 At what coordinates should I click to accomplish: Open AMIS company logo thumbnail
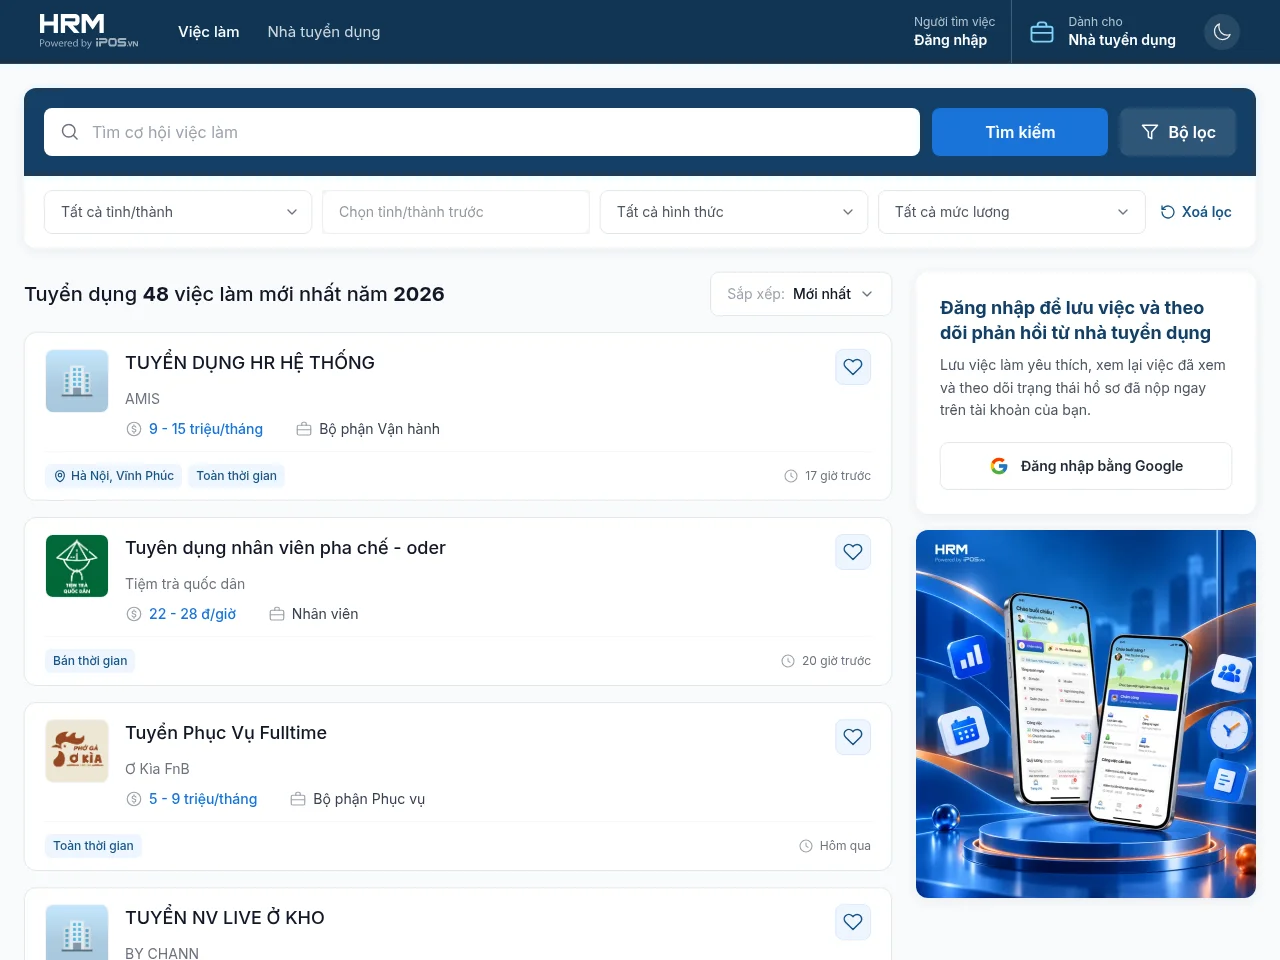(x=77, y=381)
